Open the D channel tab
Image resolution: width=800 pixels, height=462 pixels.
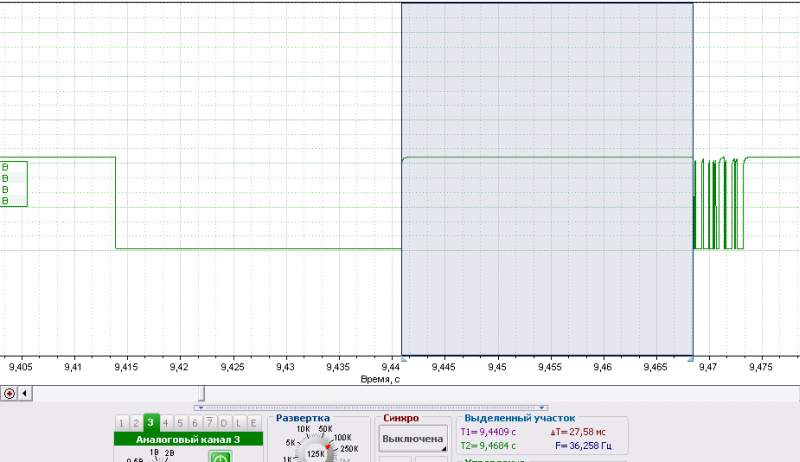223,423
